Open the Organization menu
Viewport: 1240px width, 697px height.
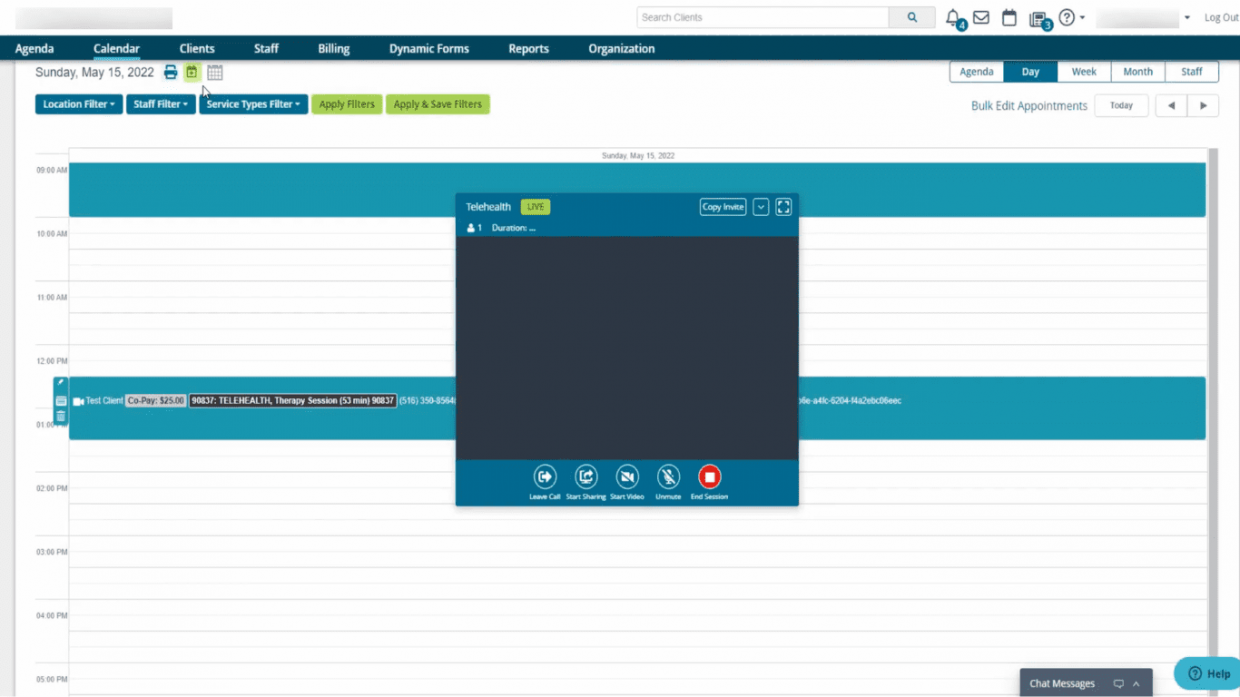coord(622,48)
